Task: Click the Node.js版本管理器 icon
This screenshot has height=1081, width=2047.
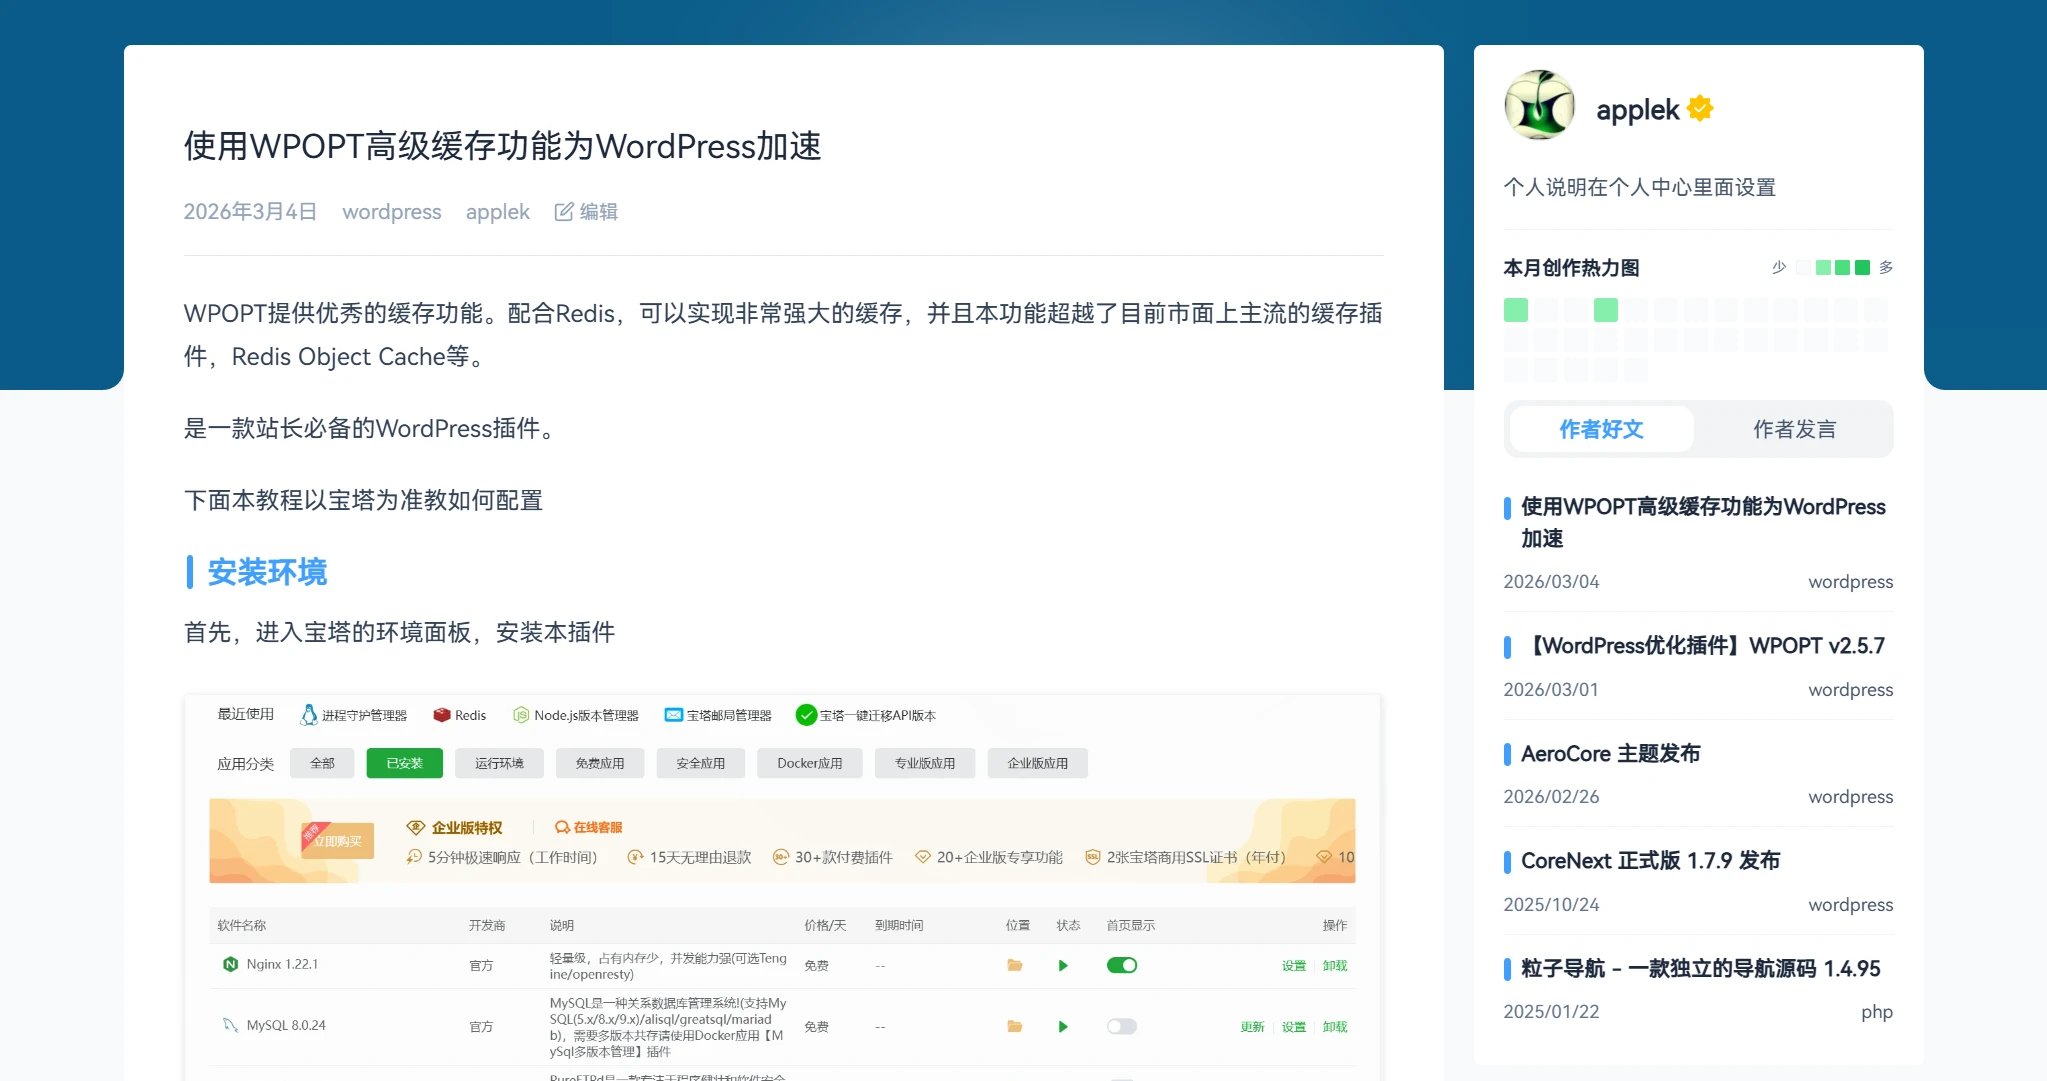Action: (520, 715)
